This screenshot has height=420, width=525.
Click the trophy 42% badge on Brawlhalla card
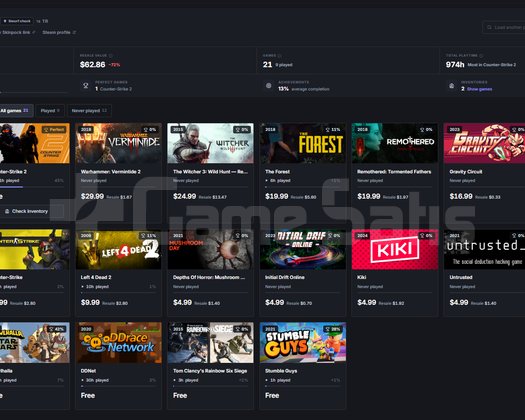click(x=57, y=329)
